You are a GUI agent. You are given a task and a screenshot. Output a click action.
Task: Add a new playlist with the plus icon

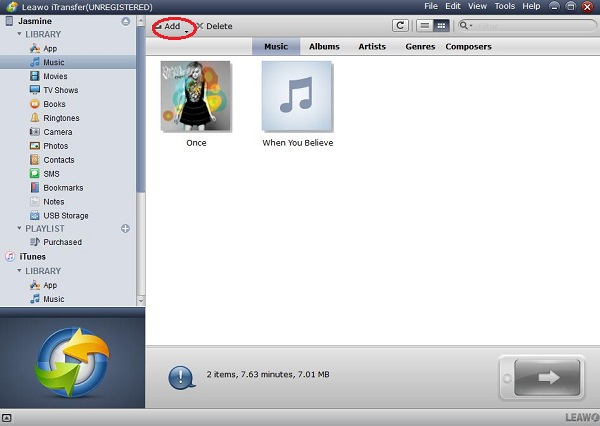(125, 229)
